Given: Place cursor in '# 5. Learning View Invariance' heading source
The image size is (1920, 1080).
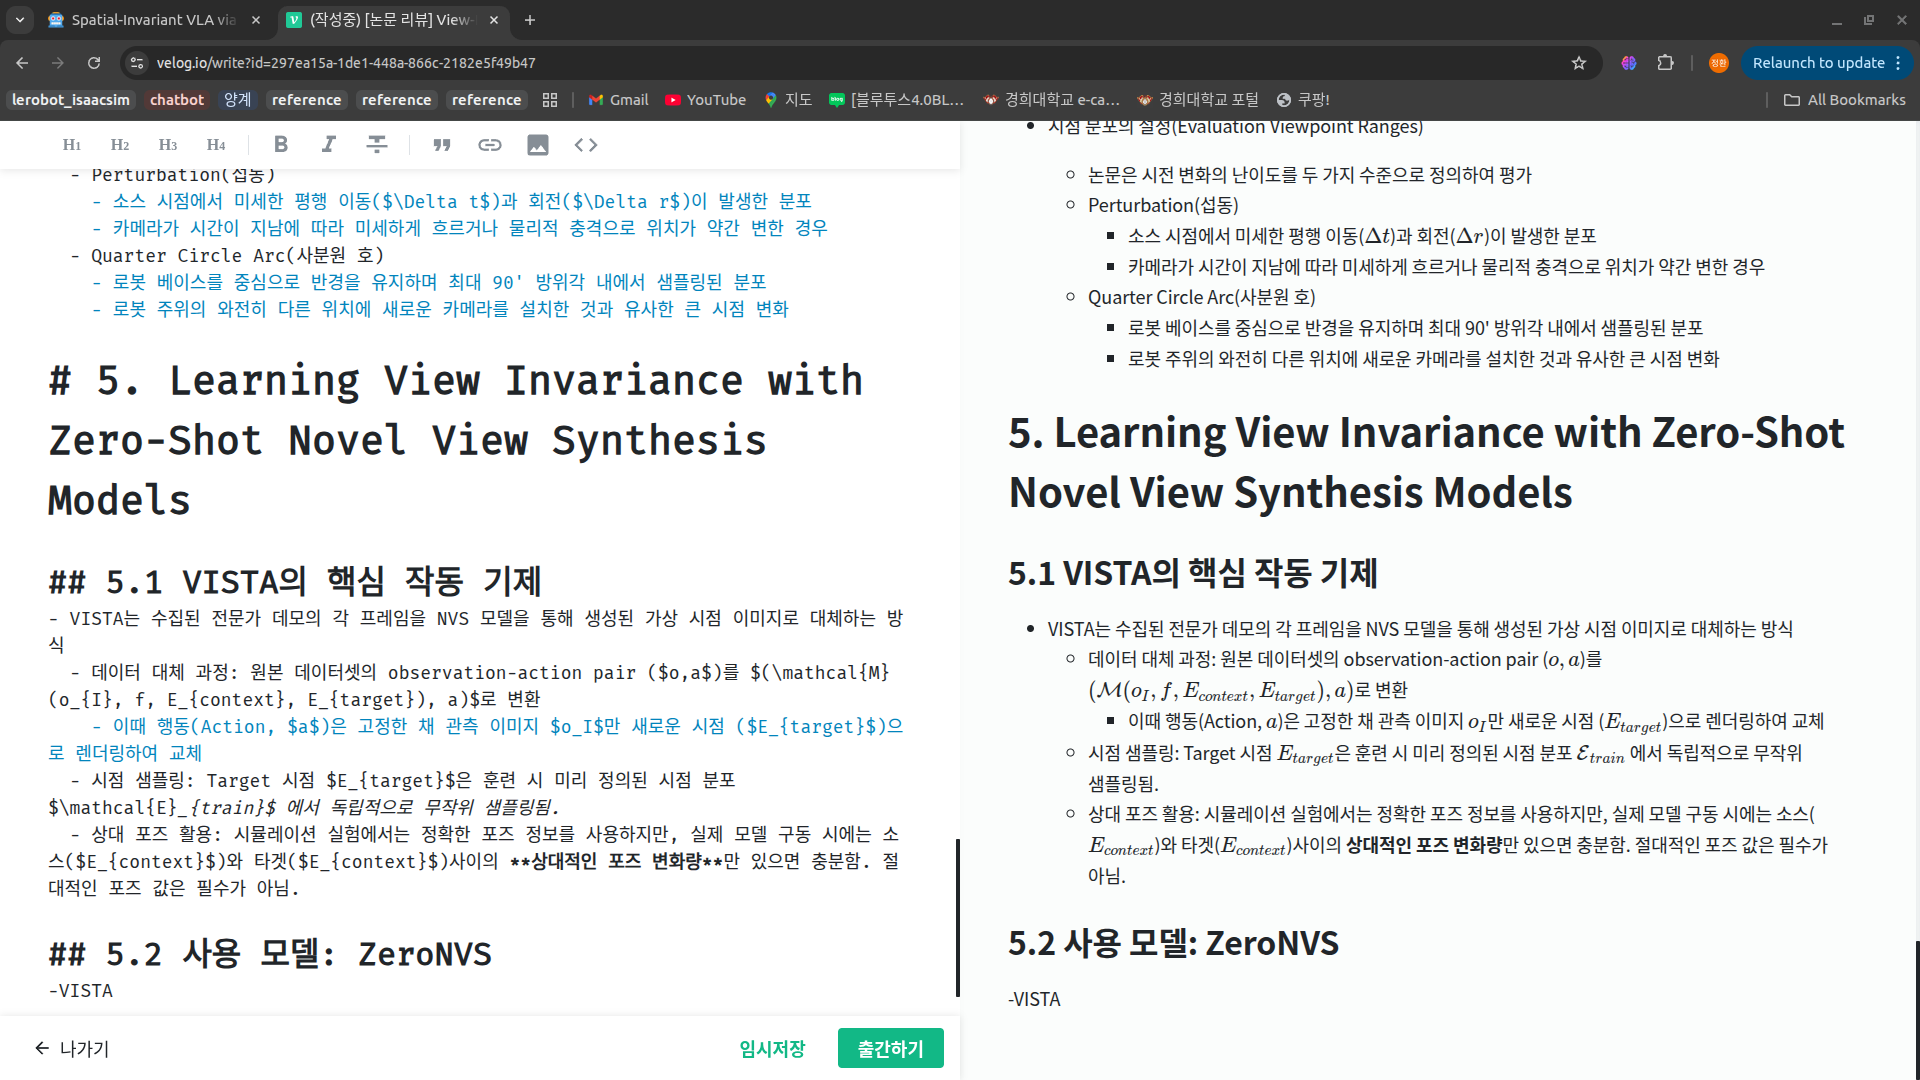Looking at the screenshot, I should 455,440.
